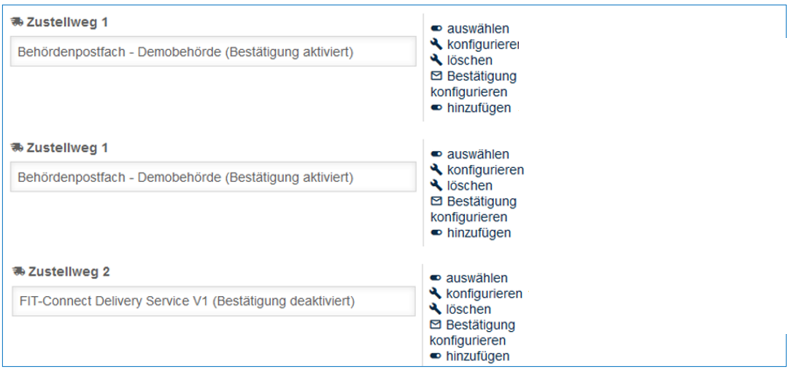791x370 pixels.
Task: Click wrench icon beside löschen in topmost Zustellweg 1
Action: [436, 61]
